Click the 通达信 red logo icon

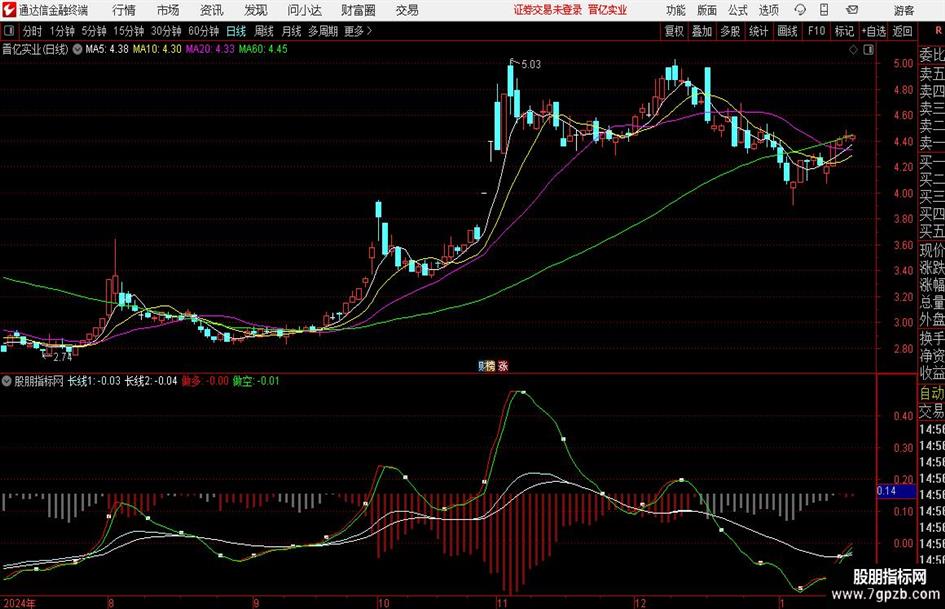10,10
